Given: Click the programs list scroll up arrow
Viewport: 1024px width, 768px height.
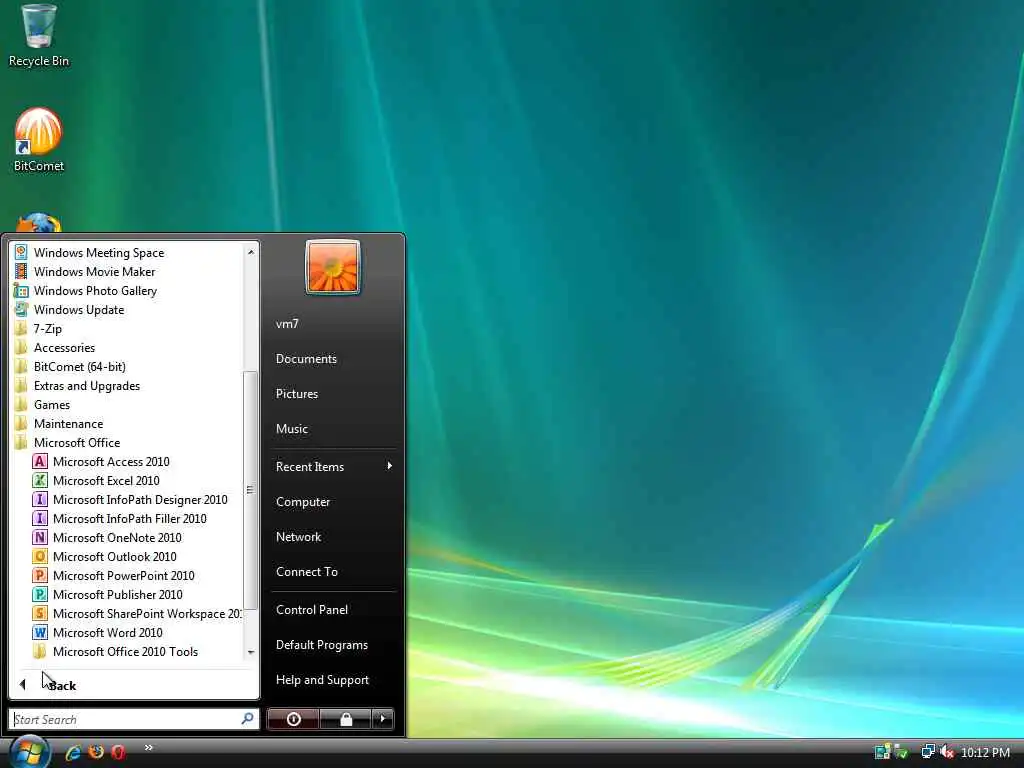Looking at the screenshot, I should [250, 251].
